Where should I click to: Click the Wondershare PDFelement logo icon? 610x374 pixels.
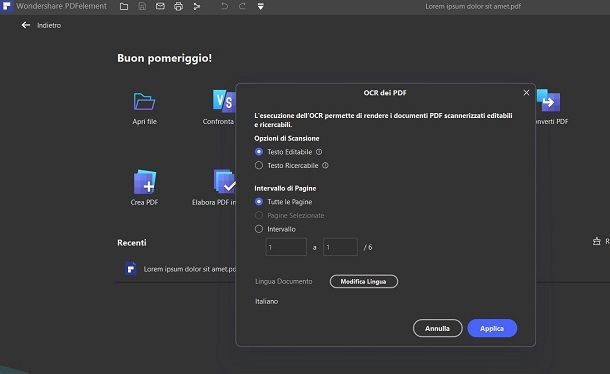pos(7,6)
